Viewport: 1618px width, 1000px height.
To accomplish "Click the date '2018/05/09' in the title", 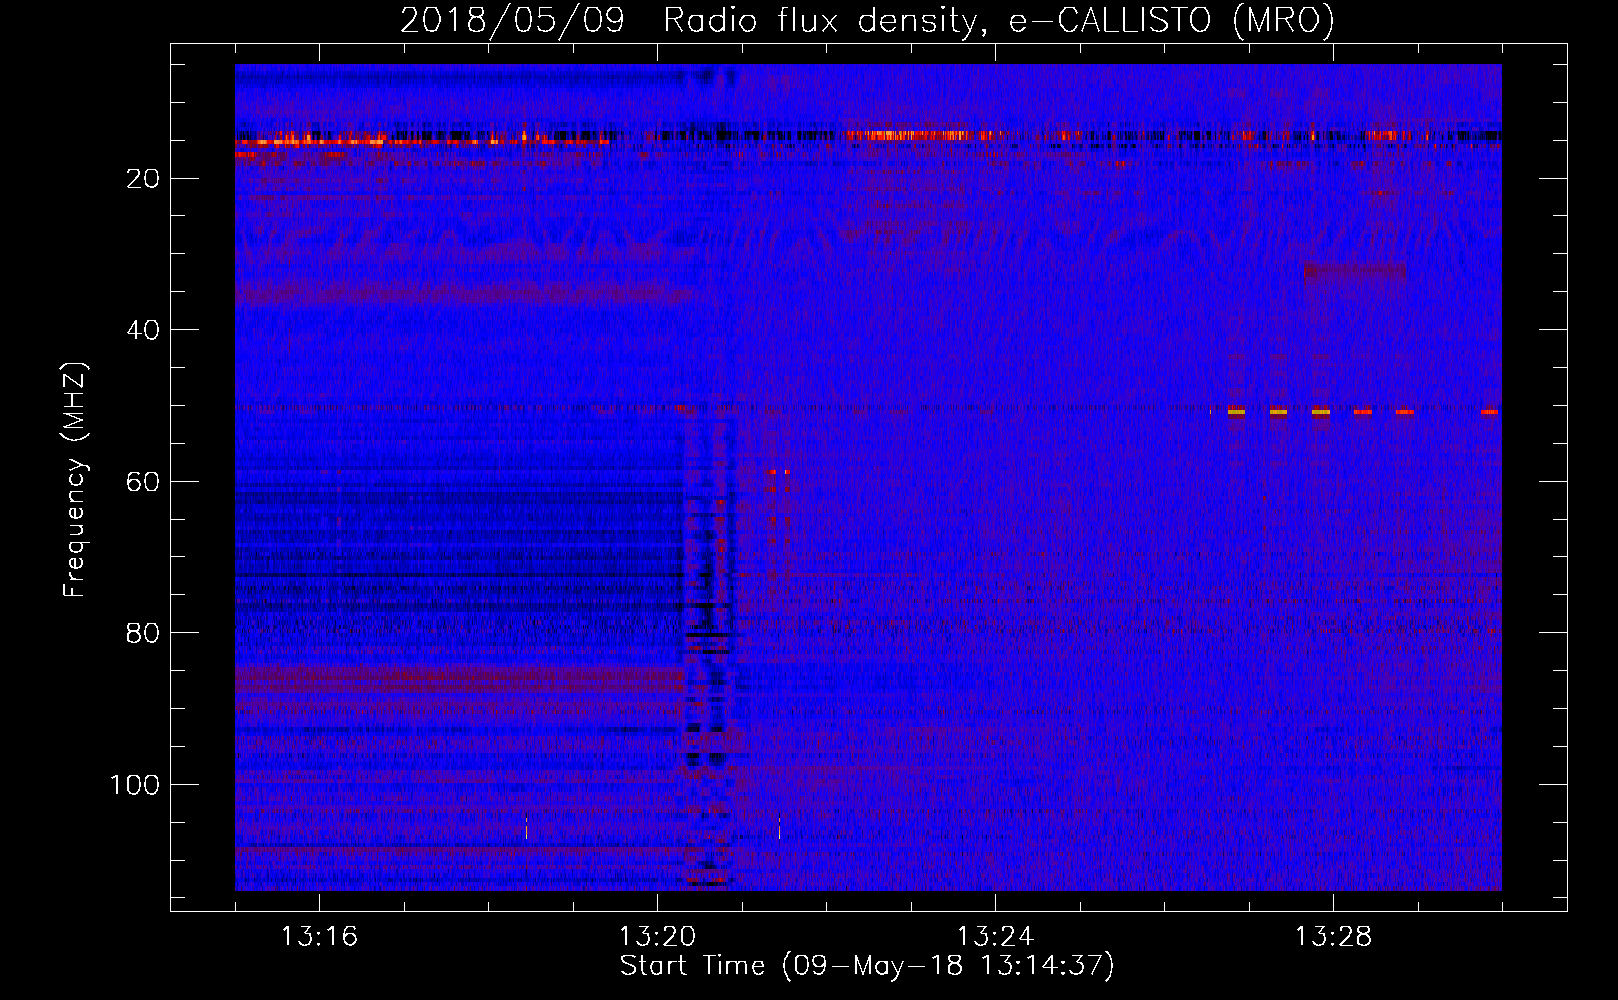I will [x=512, y=21].
